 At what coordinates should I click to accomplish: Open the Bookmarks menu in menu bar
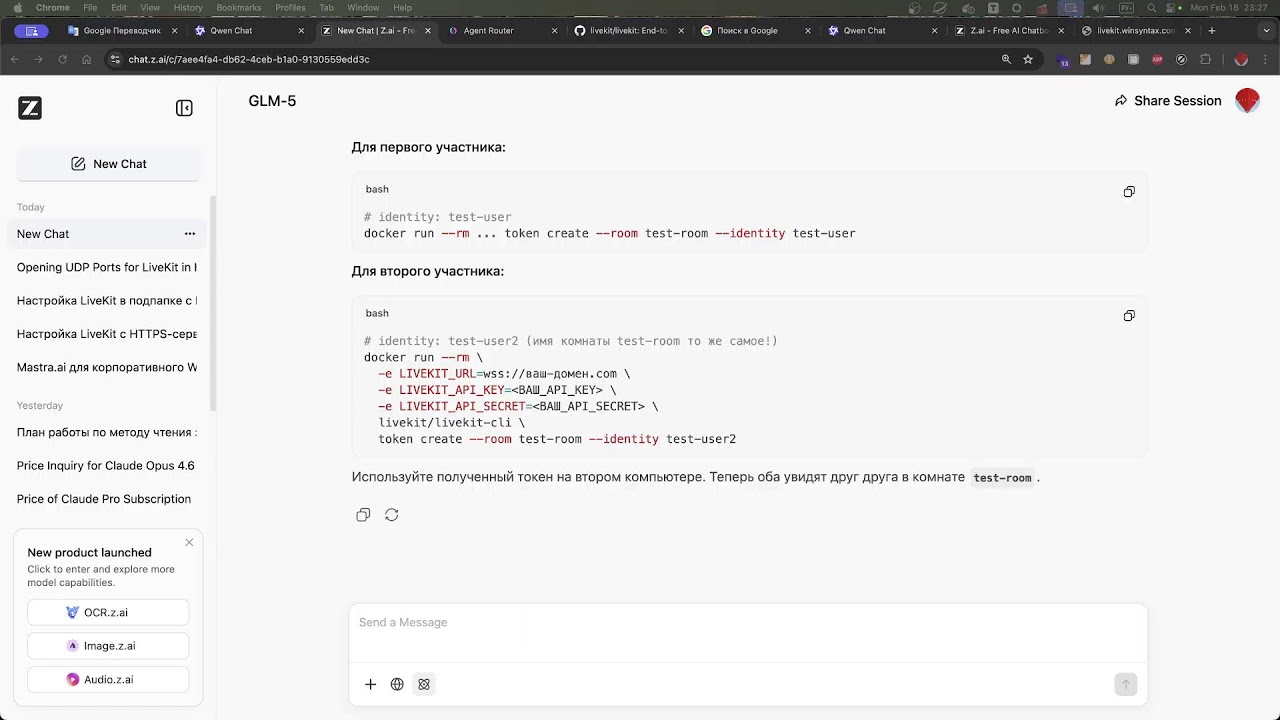pyautogui.click(x=238, y=8)
